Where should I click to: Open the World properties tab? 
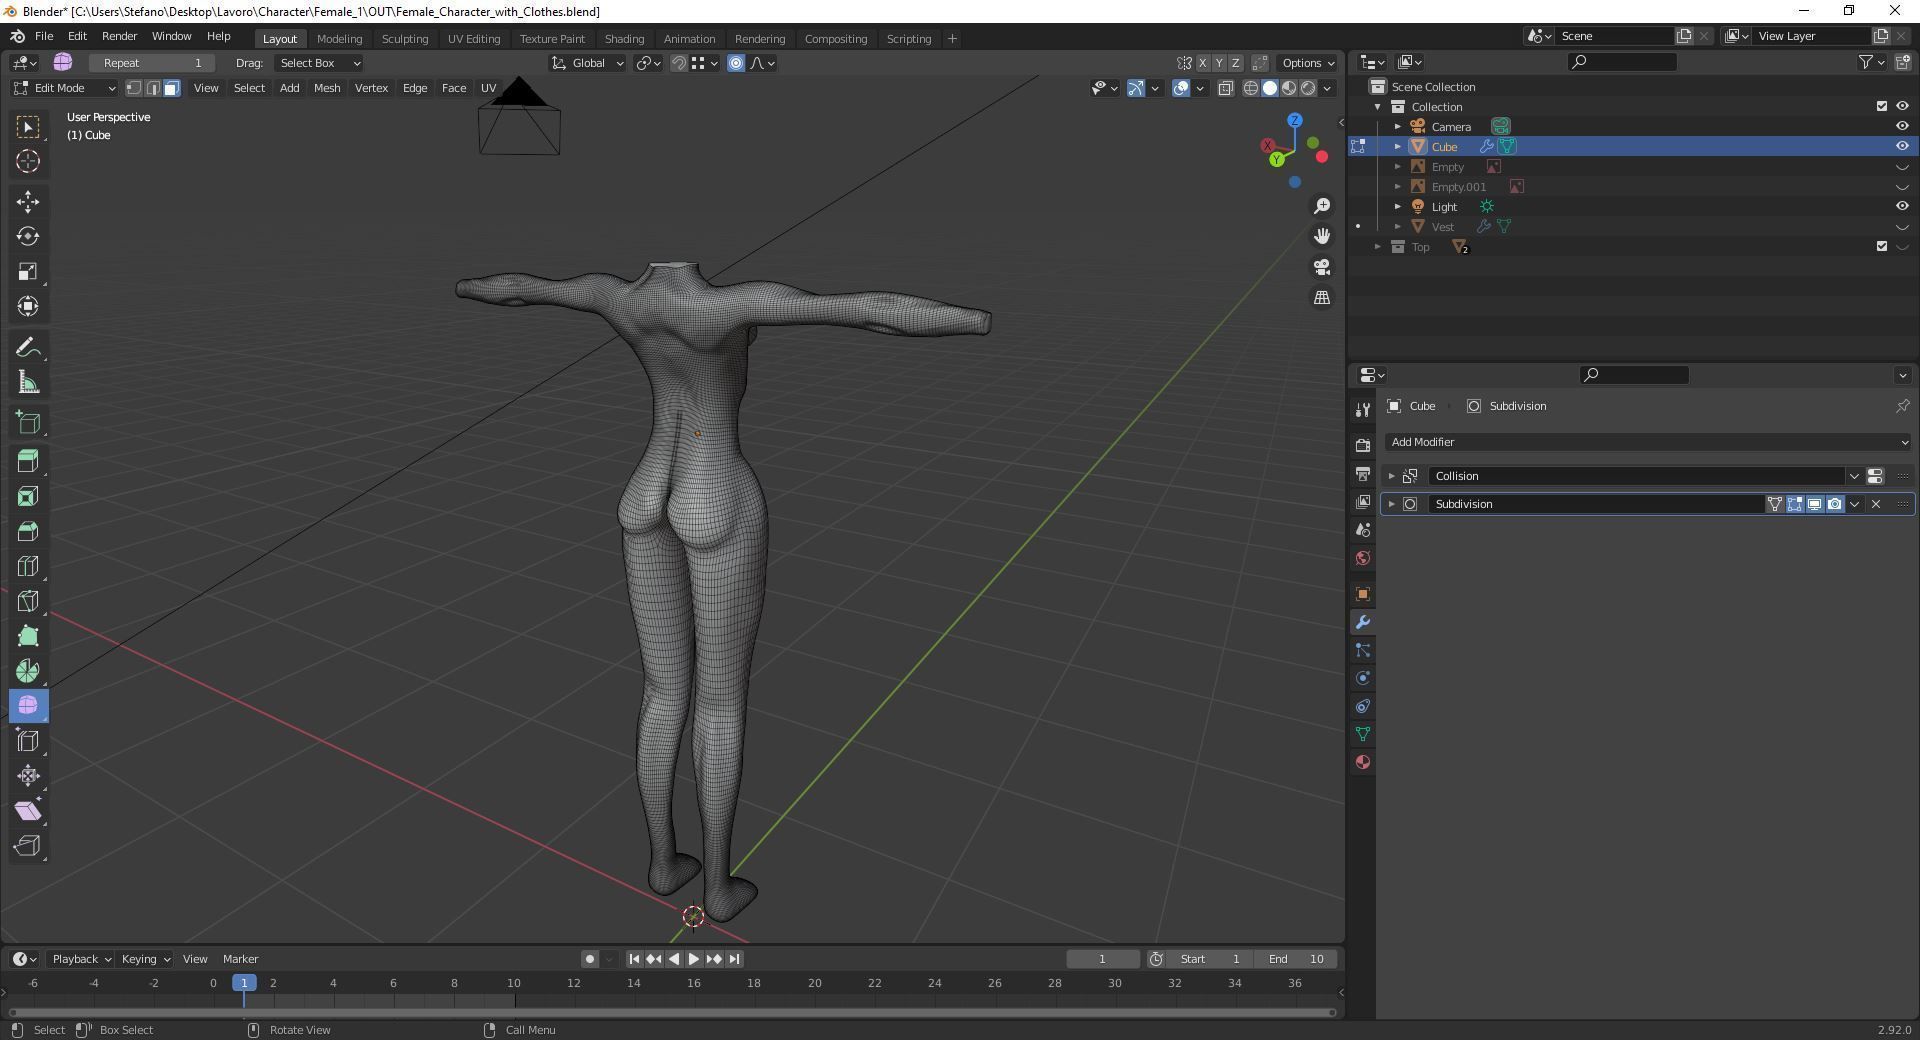click(x=1362, y=558)
